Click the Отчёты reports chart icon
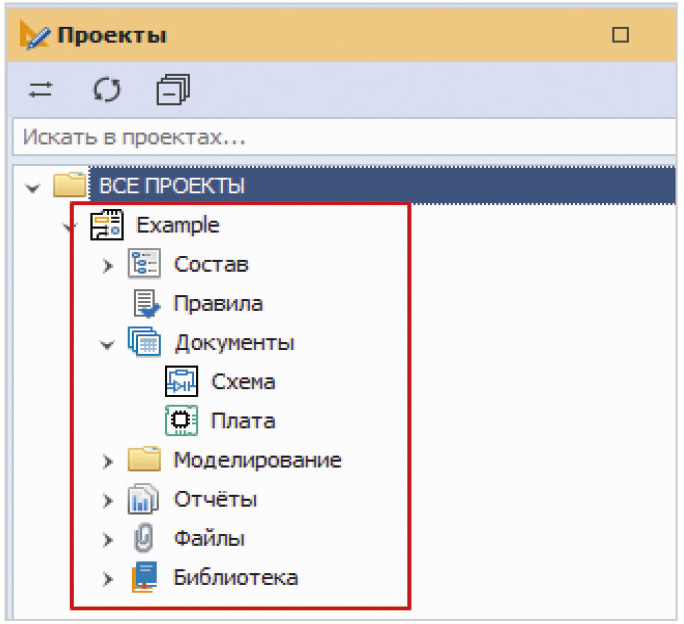 coord(144,499)
